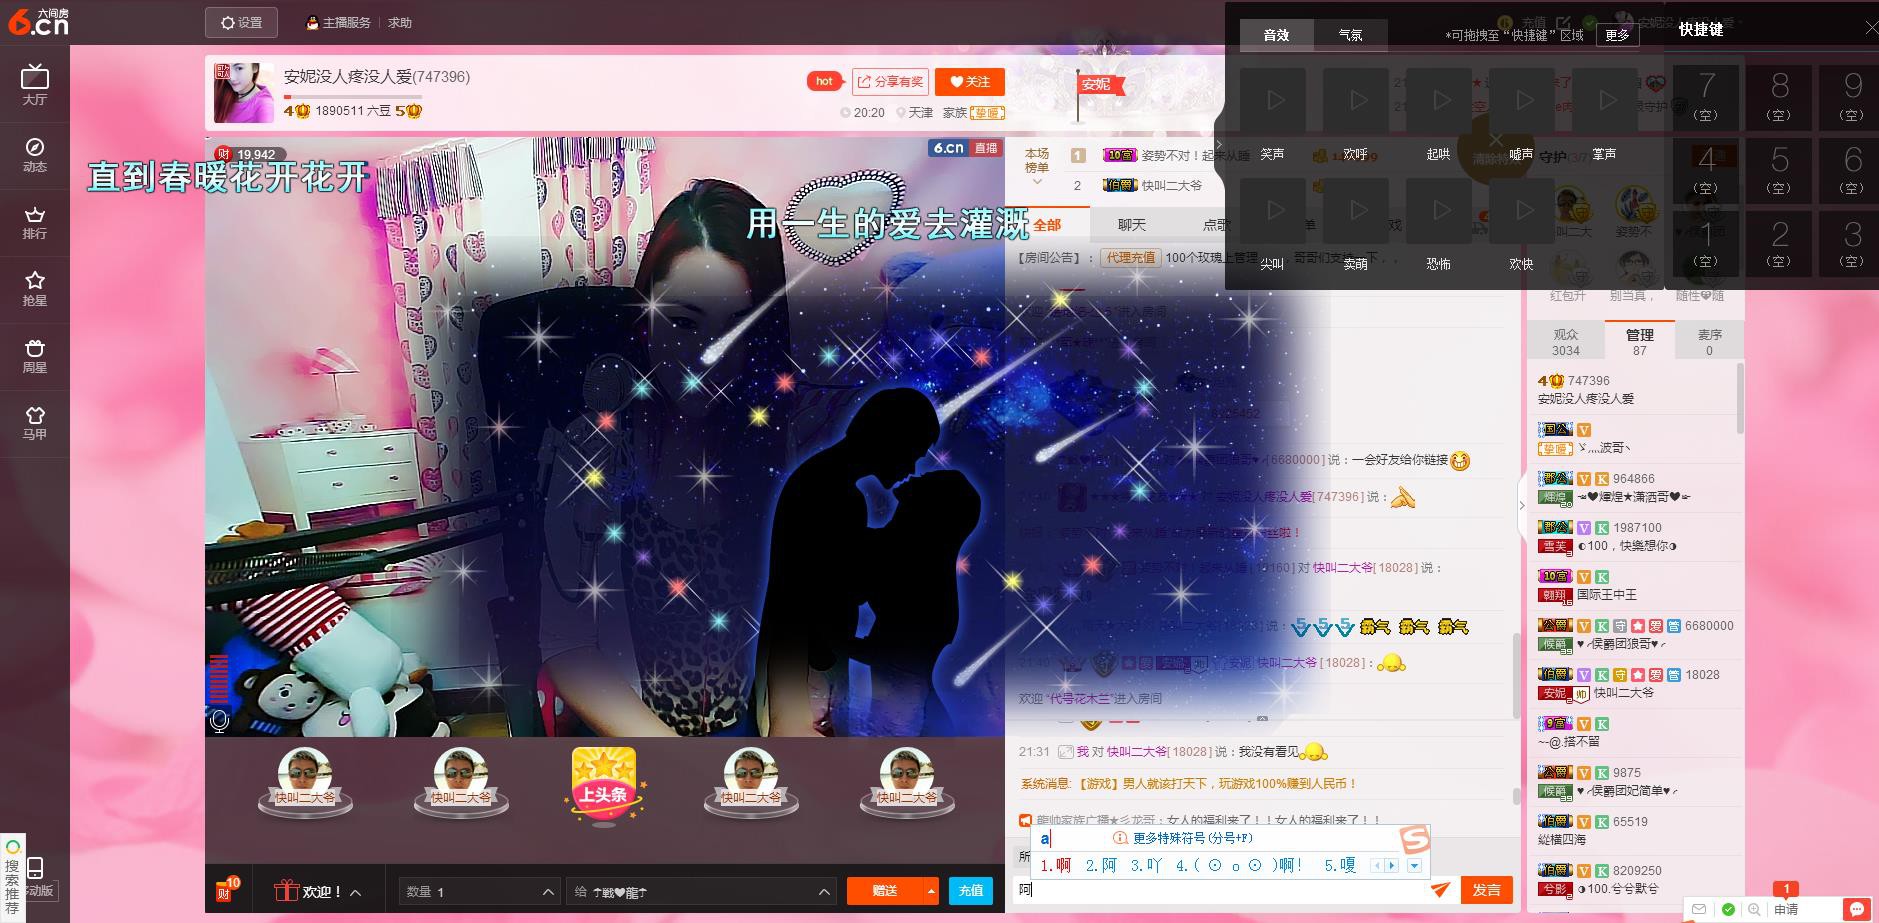Select shortcut key slot 7
The image size is (1879, 923).
click(1706, 97)
